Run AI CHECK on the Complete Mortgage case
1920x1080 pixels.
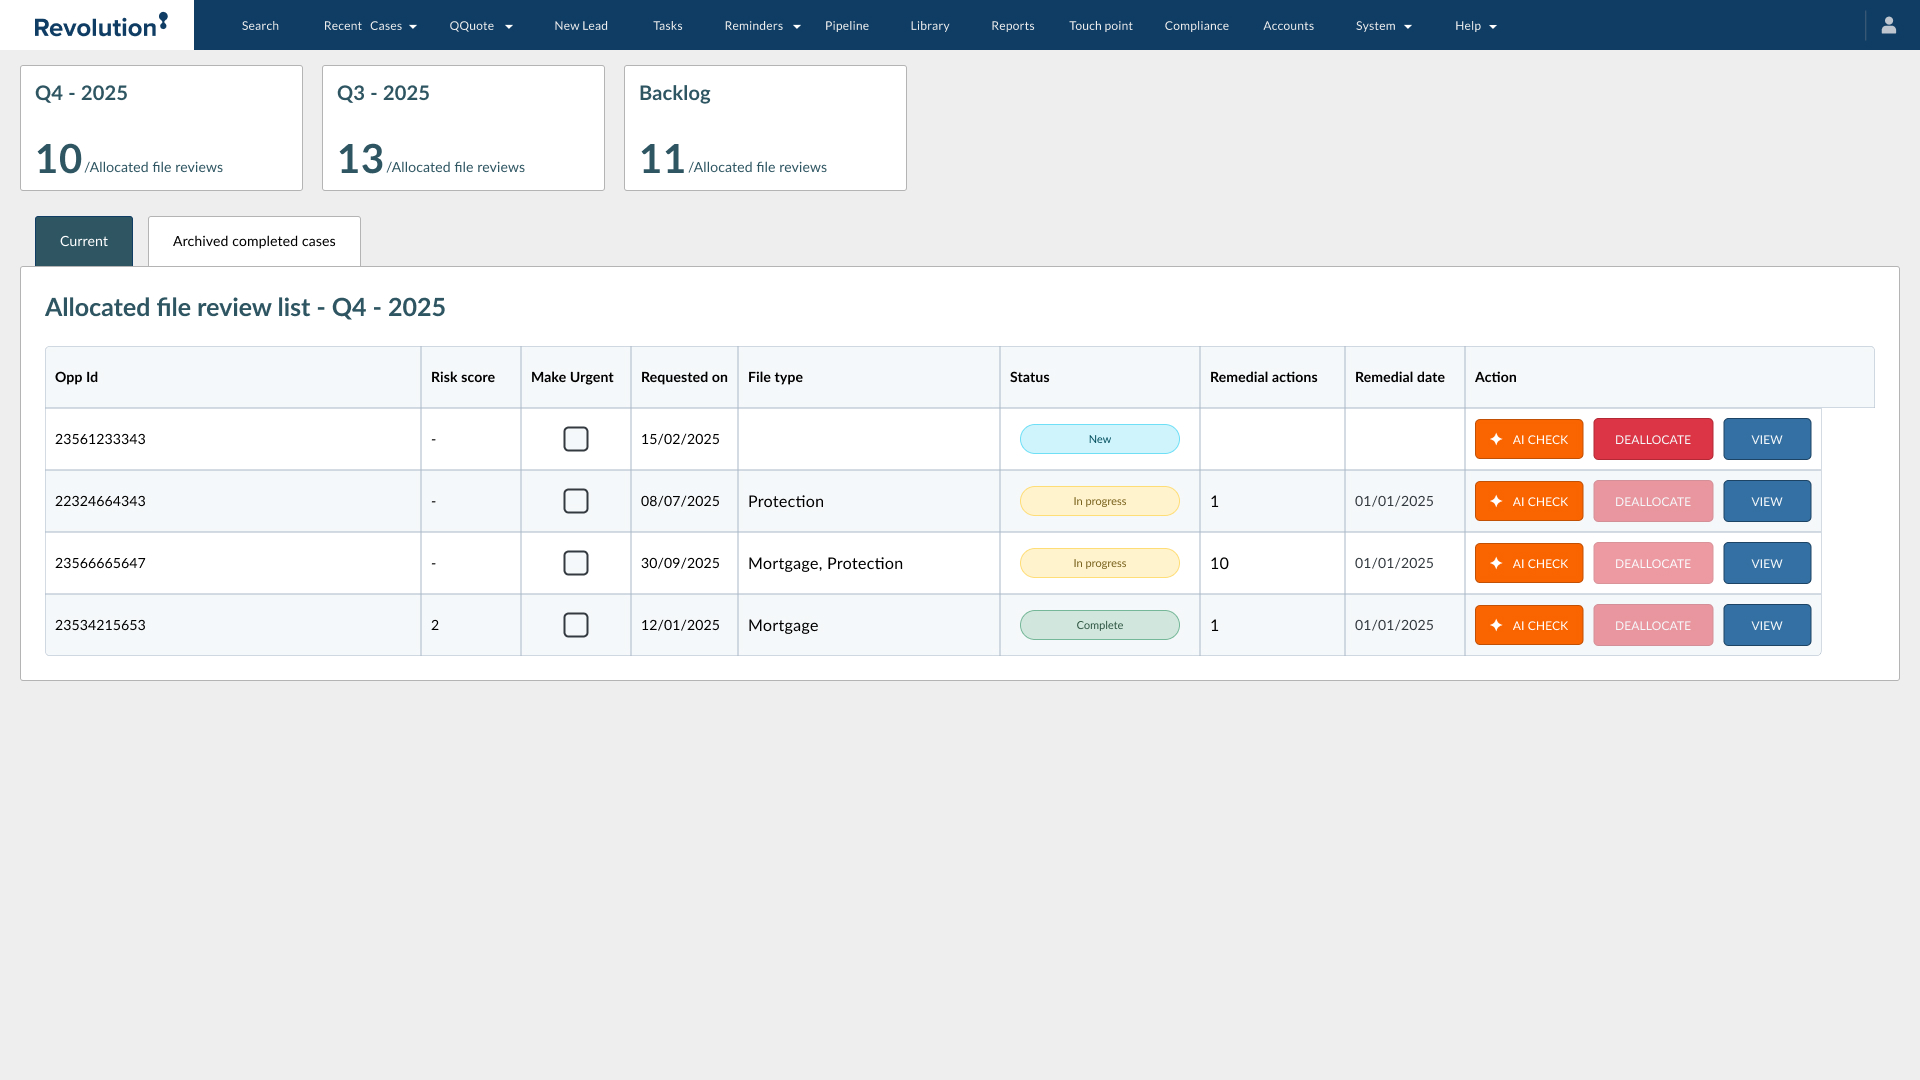pyautogui.click(x=1528, y=625)
